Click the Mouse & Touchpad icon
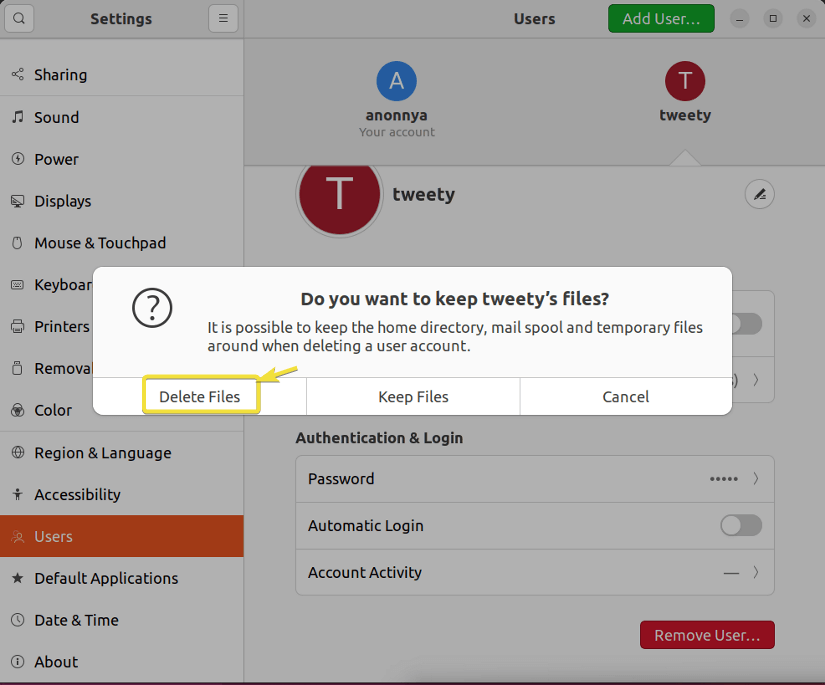Image resolution: width=825 pixels, height=685 pixels. 18,243
